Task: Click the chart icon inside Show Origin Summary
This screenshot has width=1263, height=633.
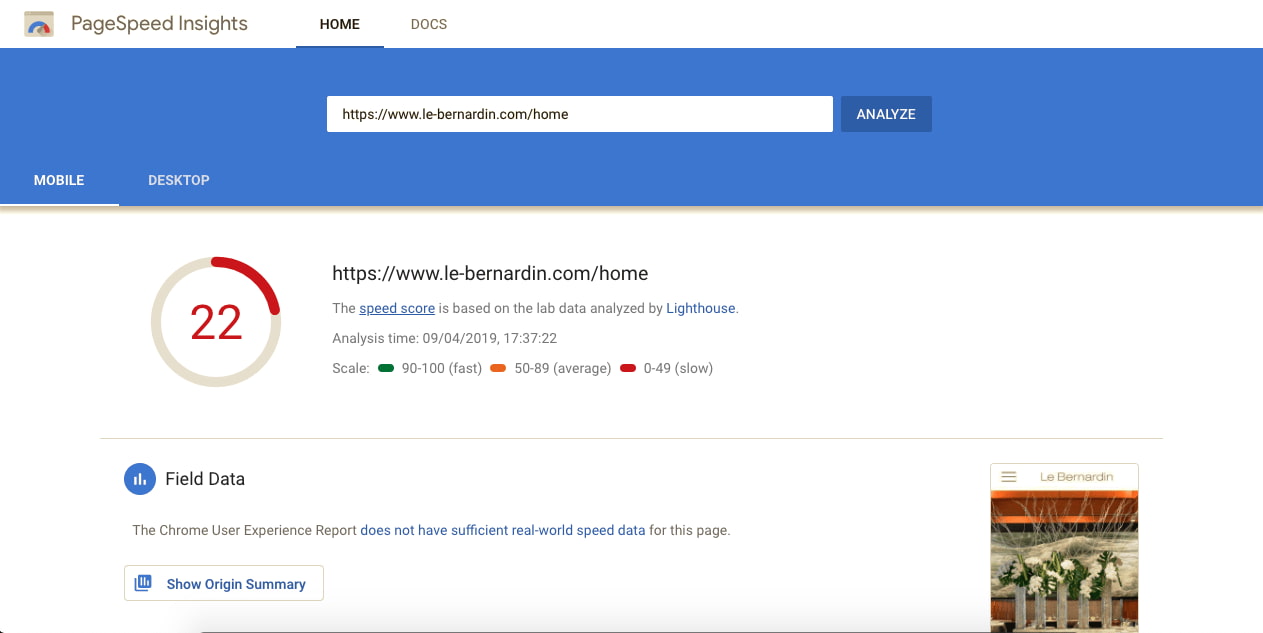Action: (143, 582)
